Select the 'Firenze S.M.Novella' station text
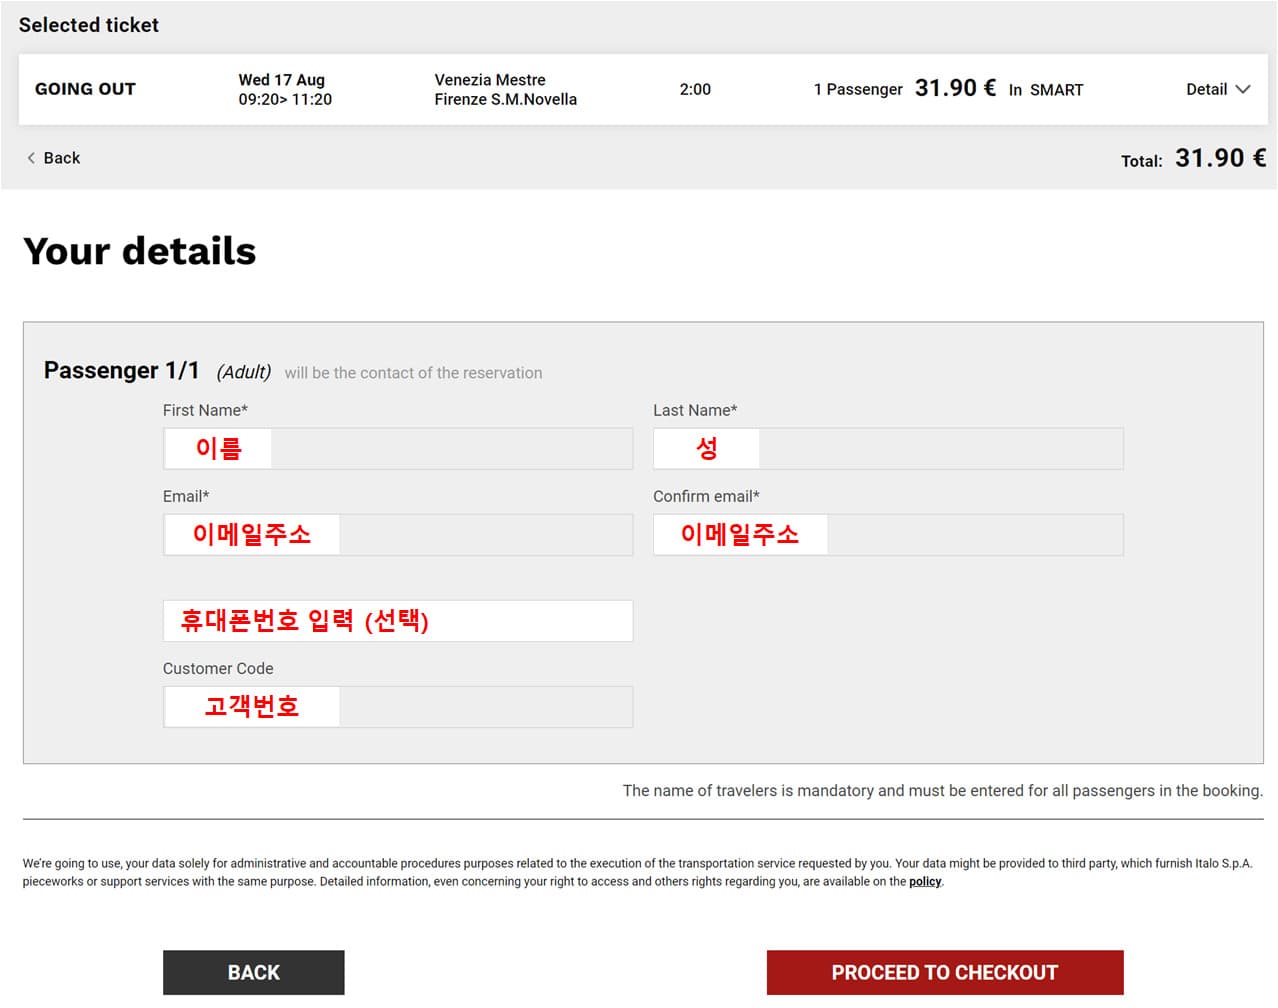The width and height of the screenshot is (1278, 1008). click(x=506, y=99)
